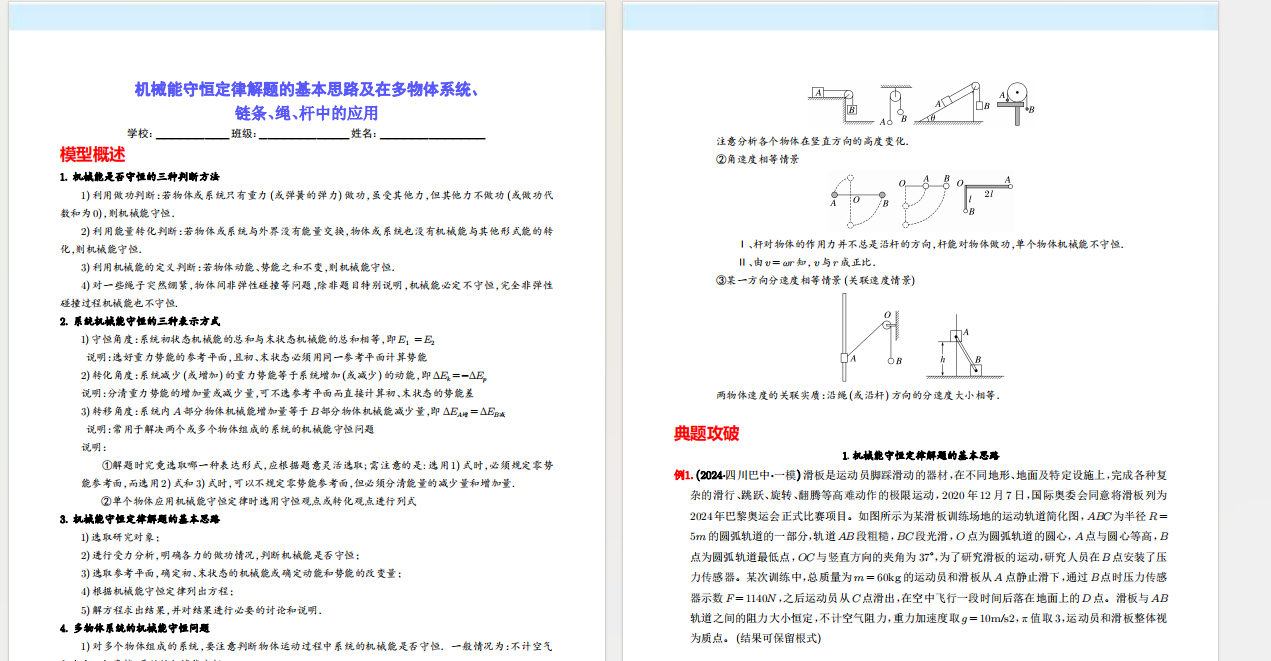Click the blank line after 班级:
The height and width of the screenshot is (661, 1271).
pyautogui.click(x=303, y=133)
